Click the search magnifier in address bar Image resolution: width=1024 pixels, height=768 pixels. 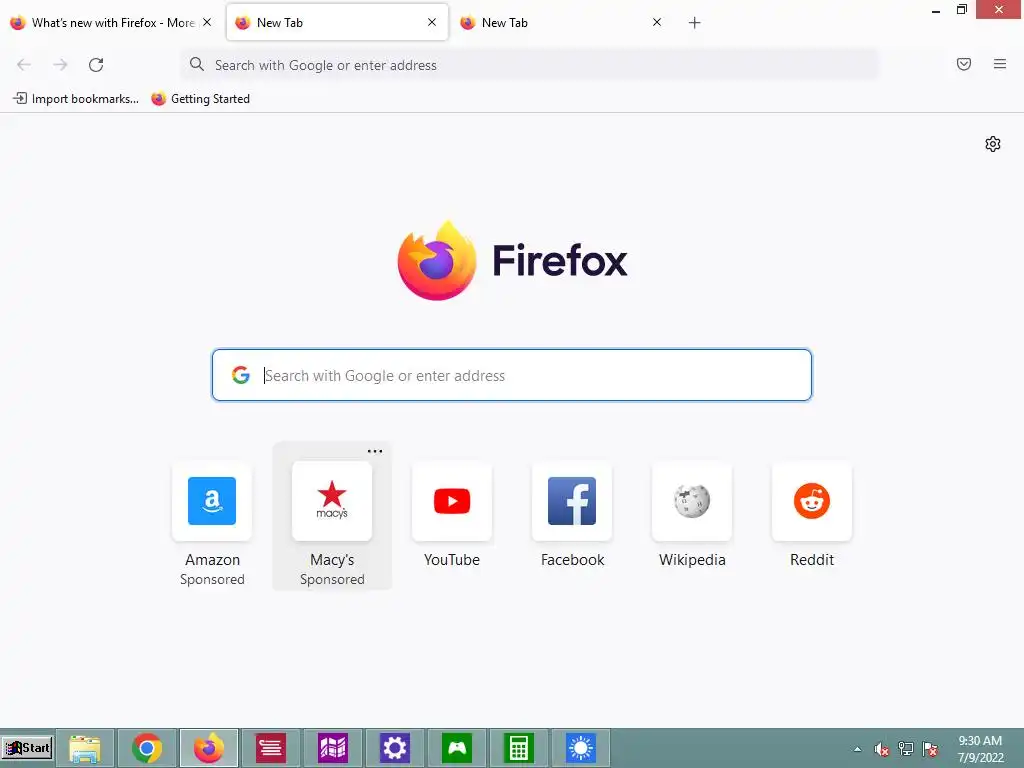[x=197, y=64]
